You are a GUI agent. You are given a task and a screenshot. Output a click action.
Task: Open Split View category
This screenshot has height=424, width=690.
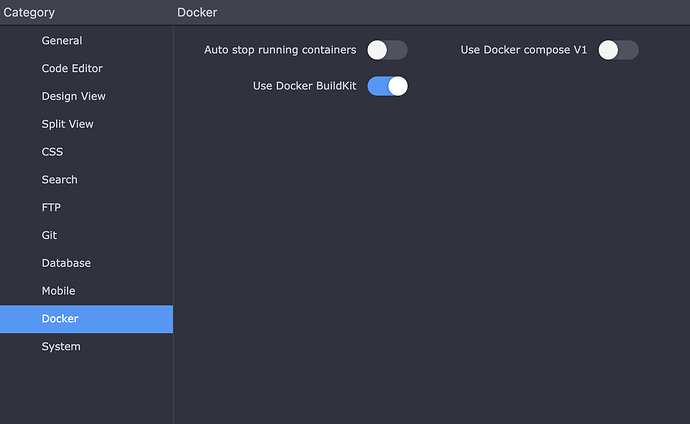(86, 124)
